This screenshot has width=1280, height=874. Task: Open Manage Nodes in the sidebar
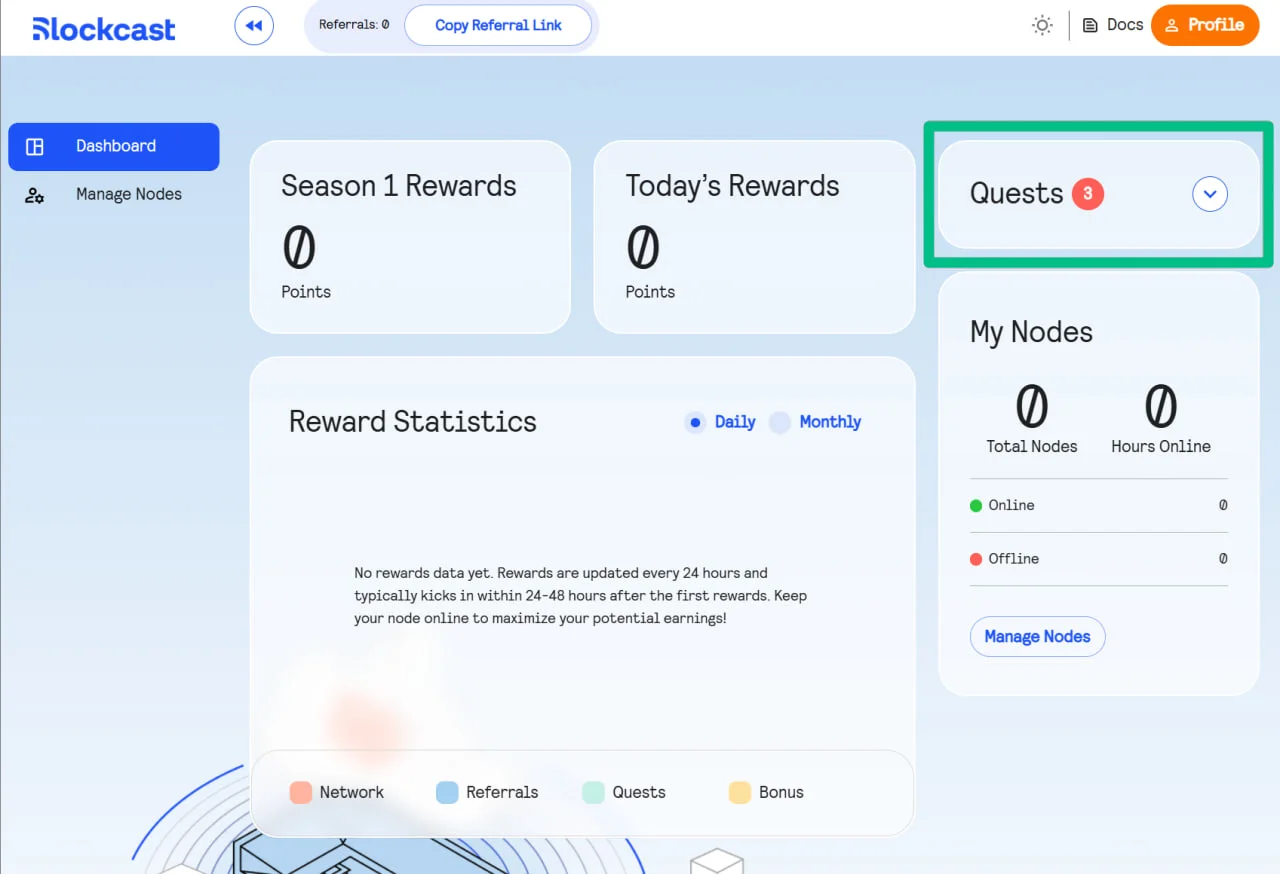[114, 195]
